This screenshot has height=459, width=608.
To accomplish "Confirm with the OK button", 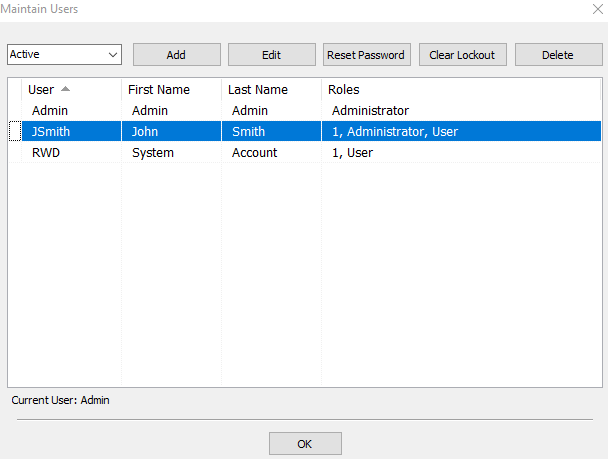I will 305,443.
